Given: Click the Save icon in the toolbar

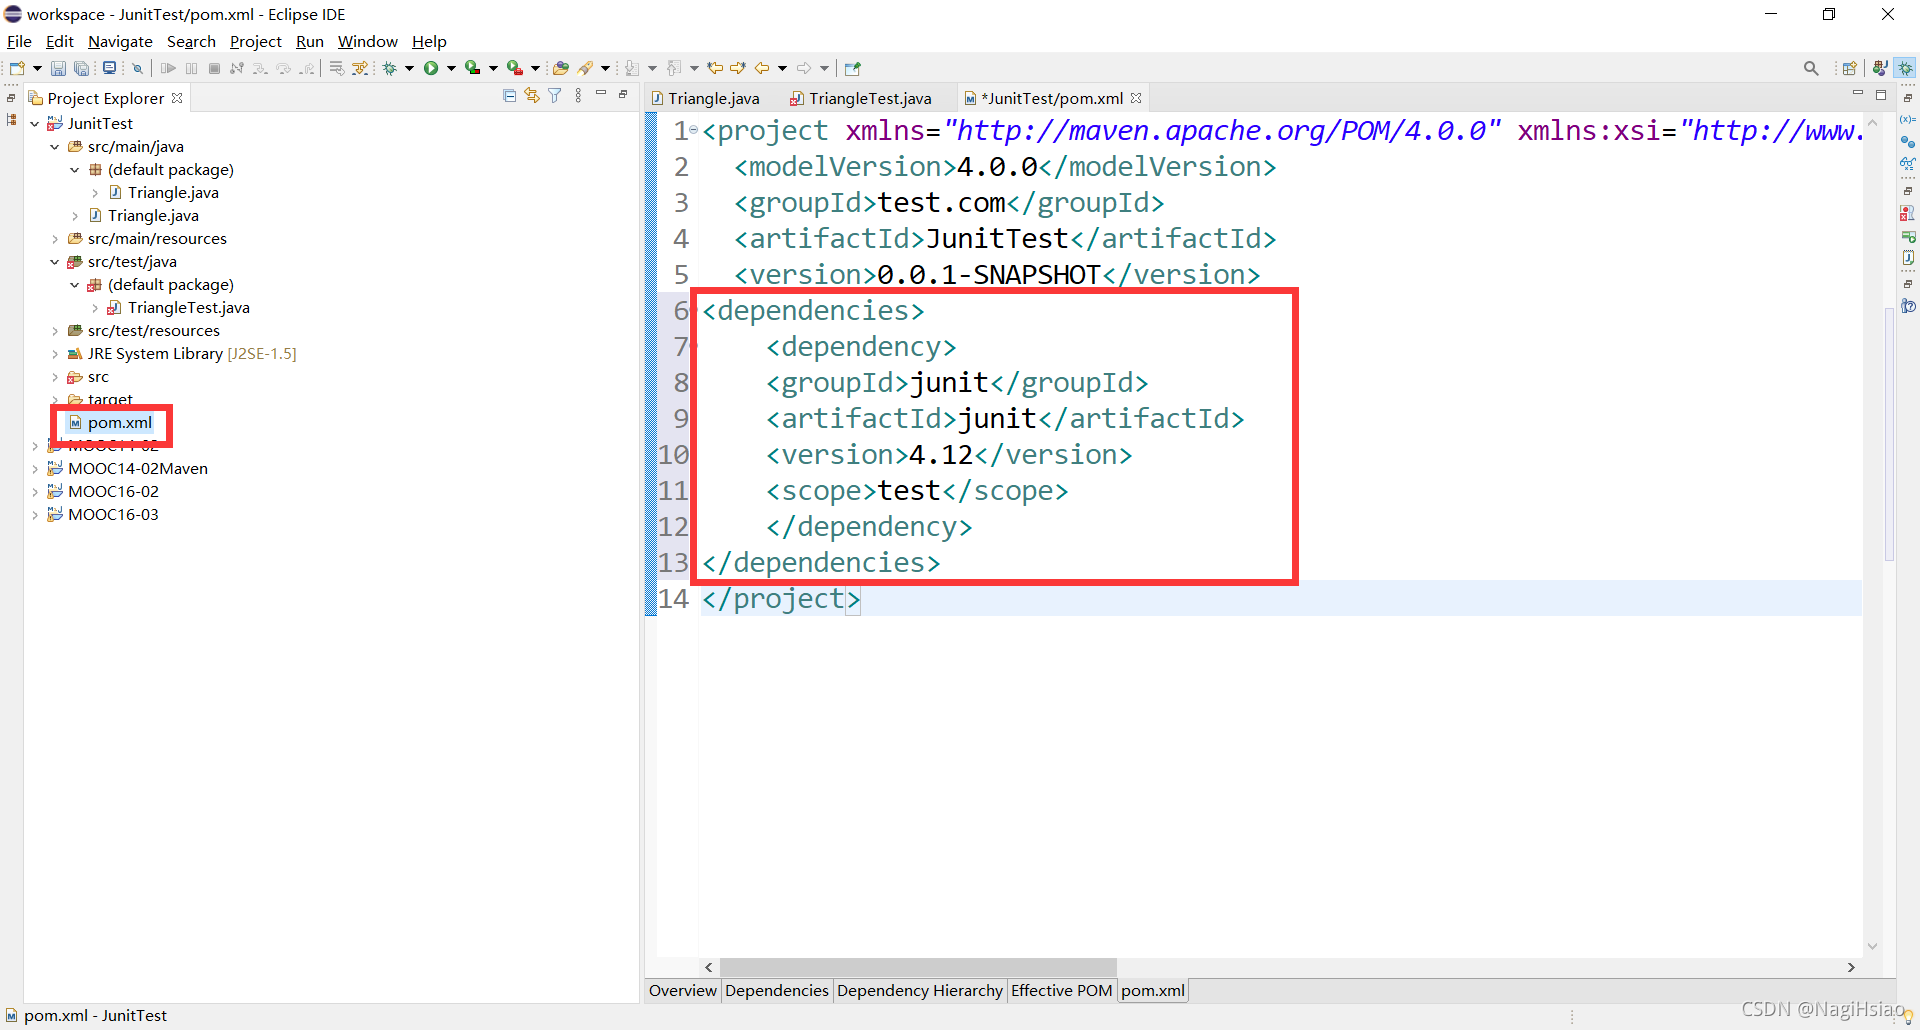Looking at the screenshot, I should point(58,68).
